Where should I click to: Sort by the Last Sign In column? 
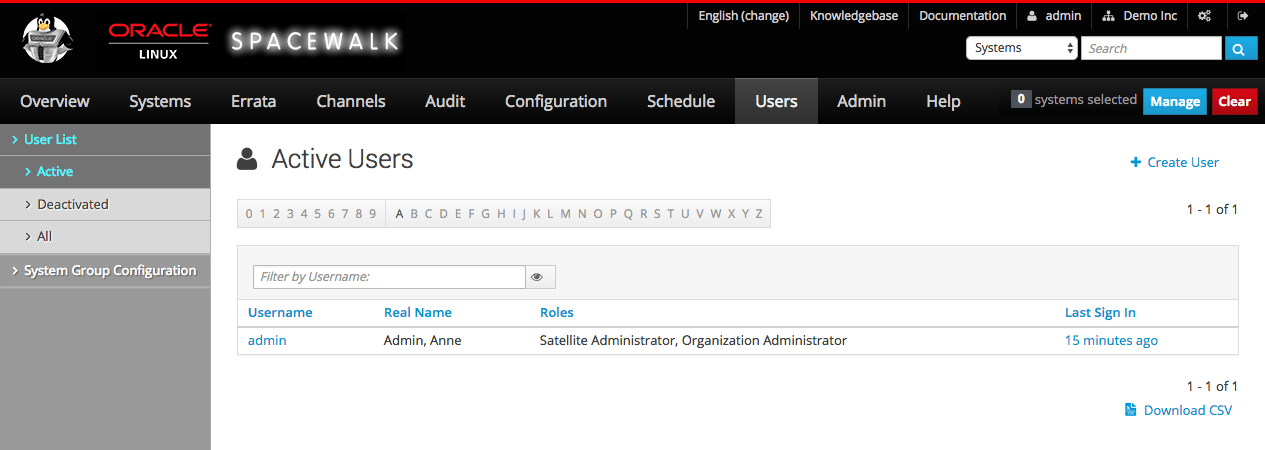(1100, 312)
